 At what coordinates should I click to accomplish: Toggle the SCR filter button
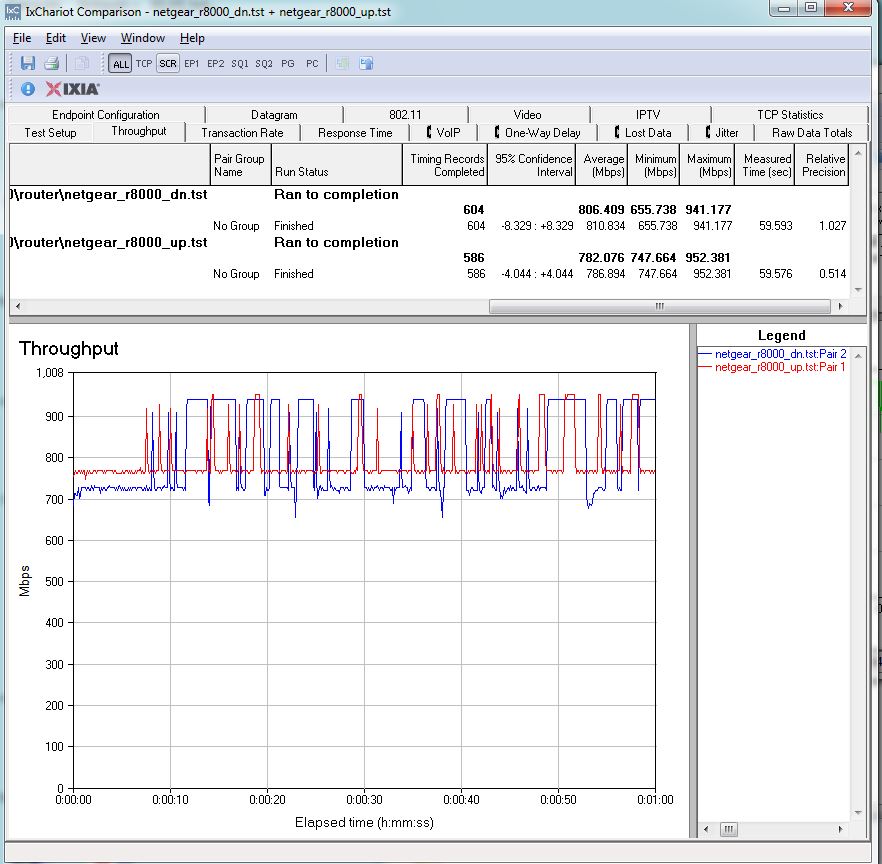coord(168,64)
